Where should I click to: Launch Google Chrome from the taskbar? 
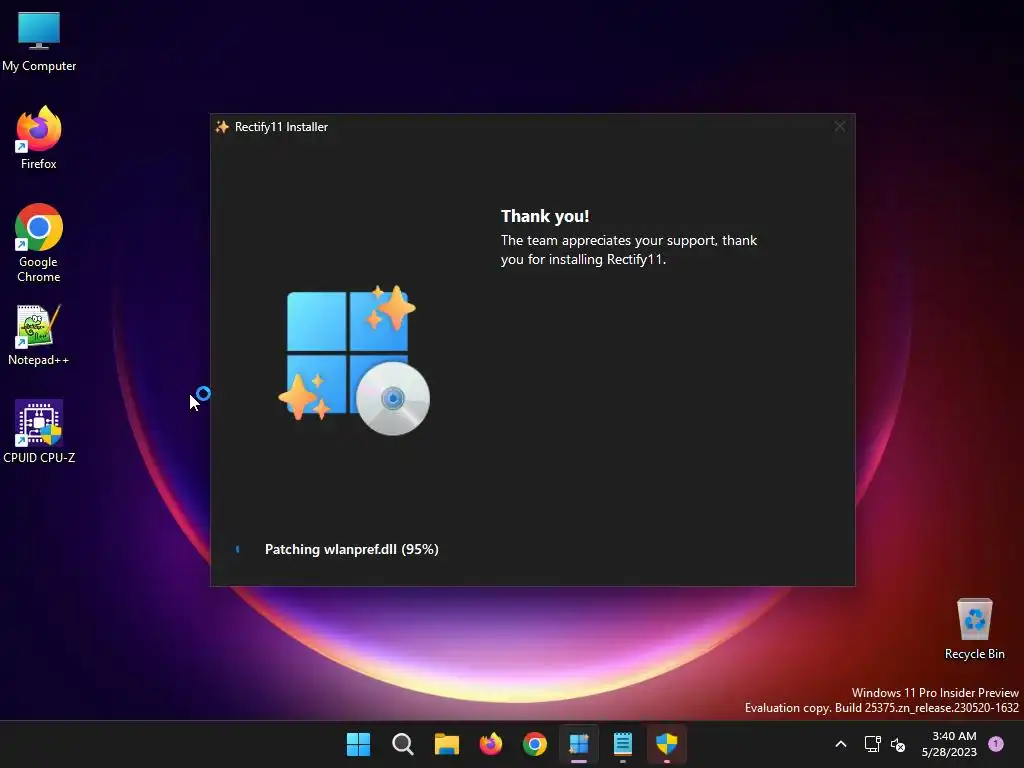click(535, 744)
